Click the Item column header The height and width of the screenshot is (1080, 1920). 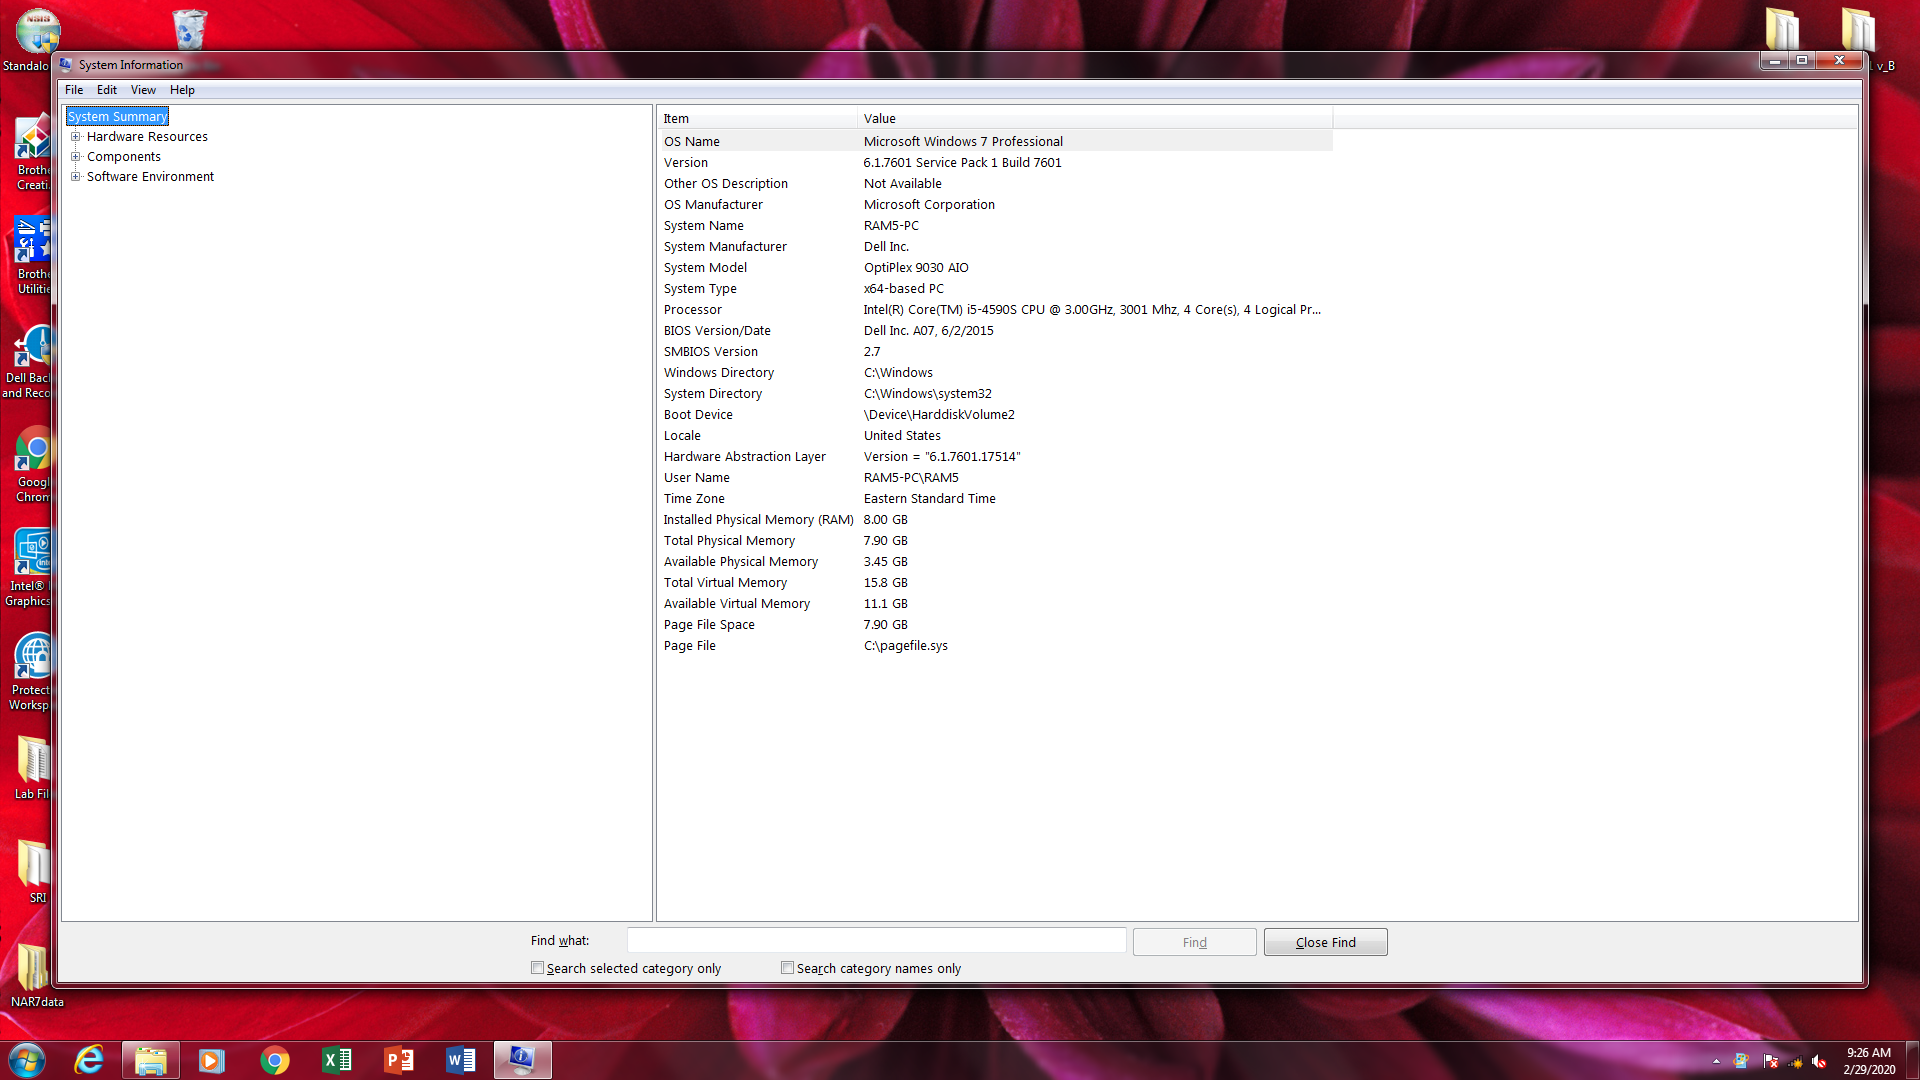click(x=757, y=118)
